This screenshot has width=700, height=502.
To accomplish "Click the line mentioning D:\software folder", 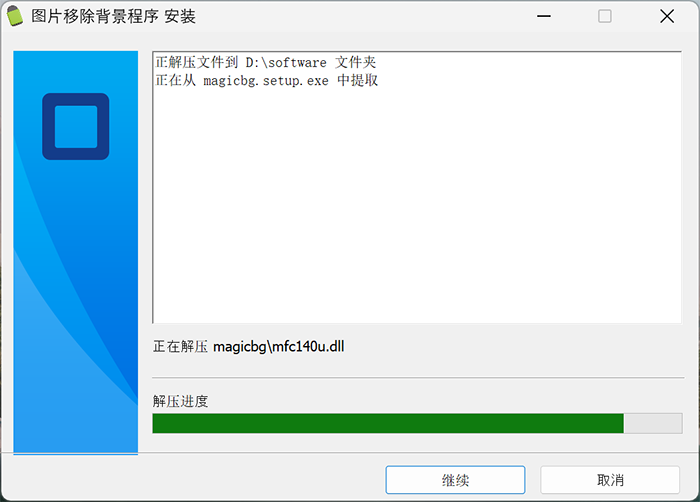I will coord(266,62).
